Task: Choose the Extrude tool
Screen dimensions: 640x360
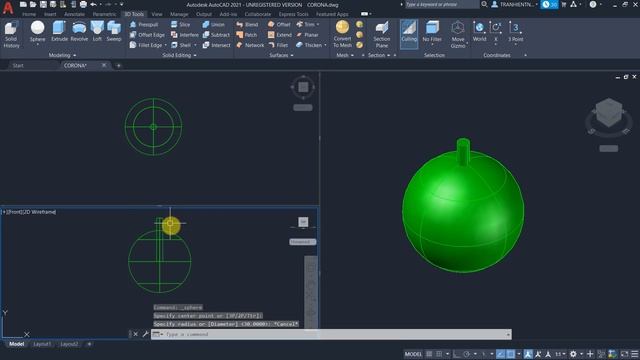Action: (59, 31)
